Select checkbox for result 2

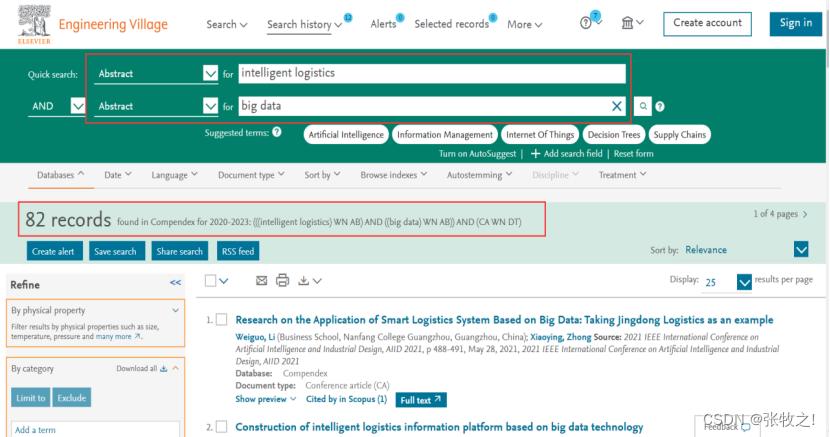click(222, 426)
